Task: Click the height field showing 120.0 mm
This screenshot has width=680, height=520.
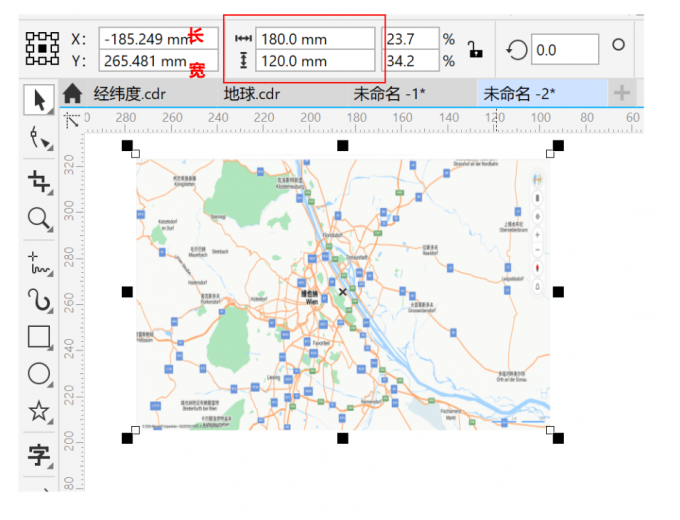Action: click(x=315, y=61)
